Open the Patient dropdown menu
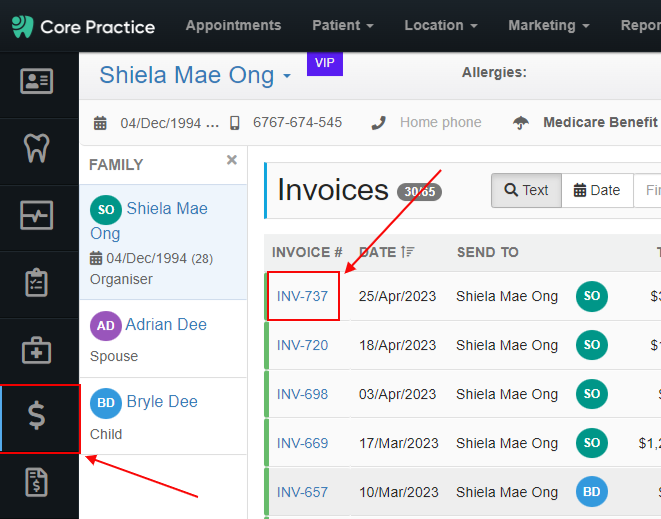Image resolution: width=661 pixels, height=519 pixels. point(343,26)
